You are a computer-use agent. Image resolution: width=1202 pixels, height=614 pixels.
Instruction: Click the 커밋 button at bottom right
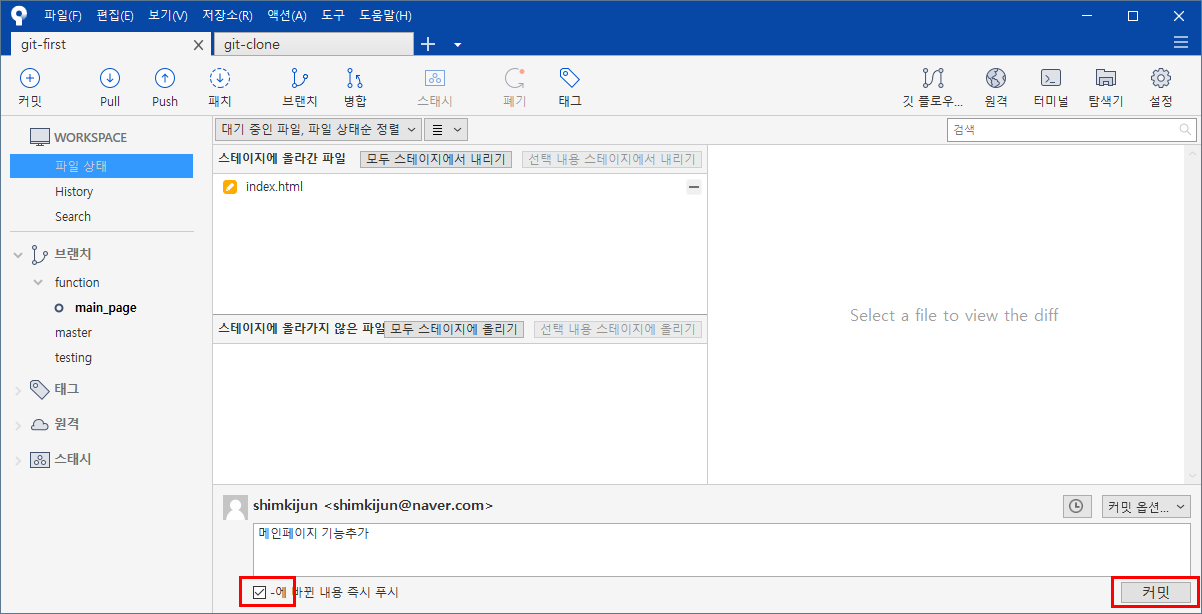(x=1155, y=592)
